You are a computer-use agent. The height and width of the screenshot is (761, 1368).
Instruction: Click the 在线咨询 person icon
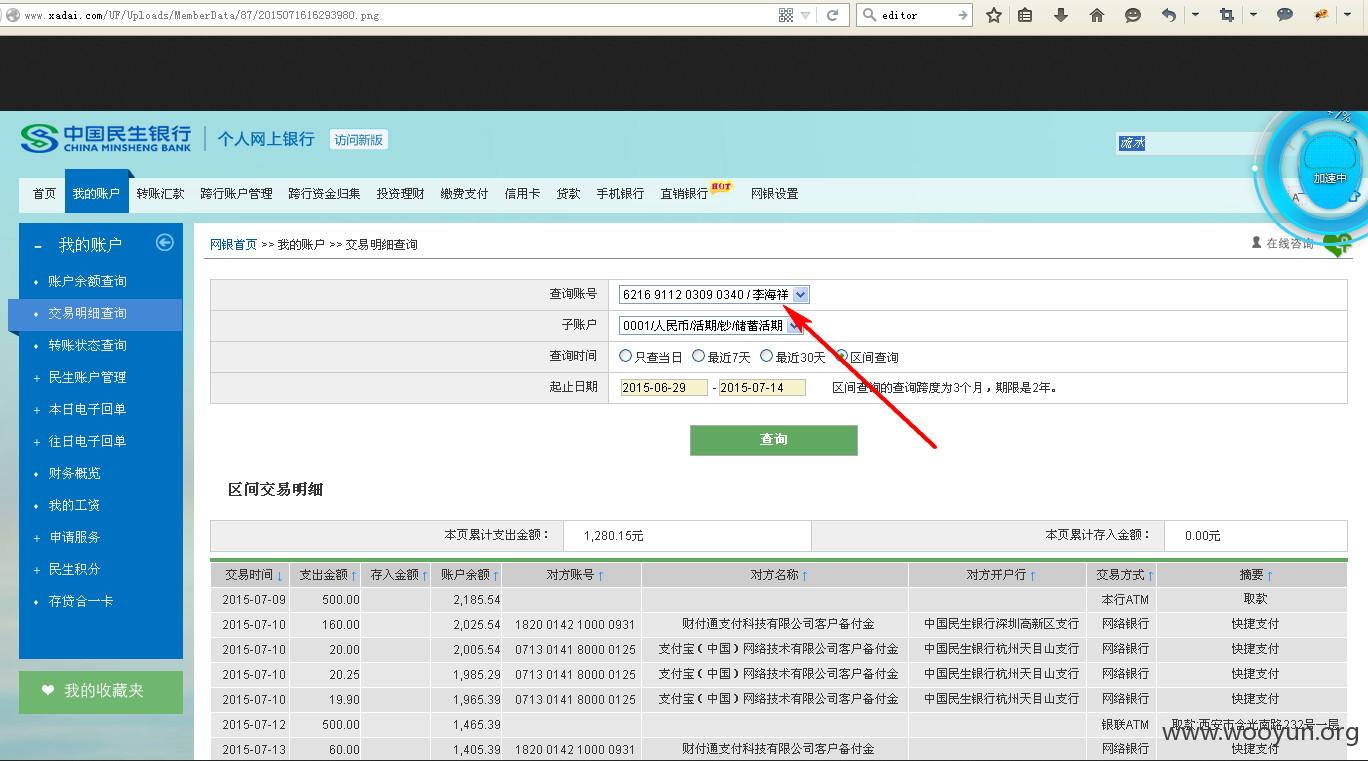coord(1257,243)
